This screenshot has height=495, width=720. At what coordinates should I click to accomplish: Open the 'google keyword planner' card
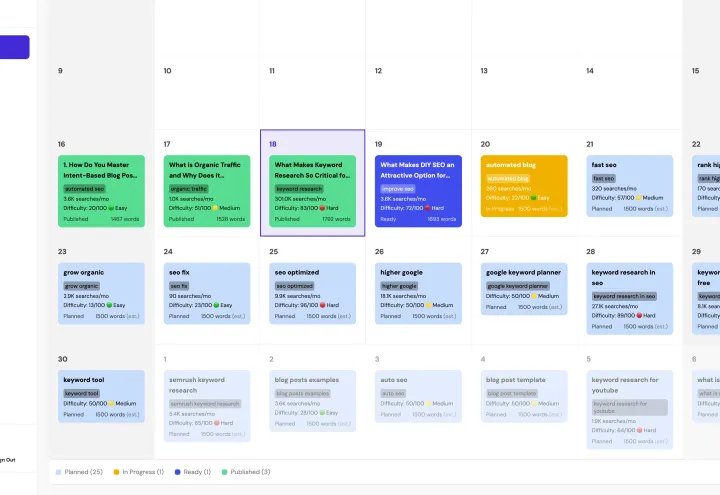click(x=524, y=289)
